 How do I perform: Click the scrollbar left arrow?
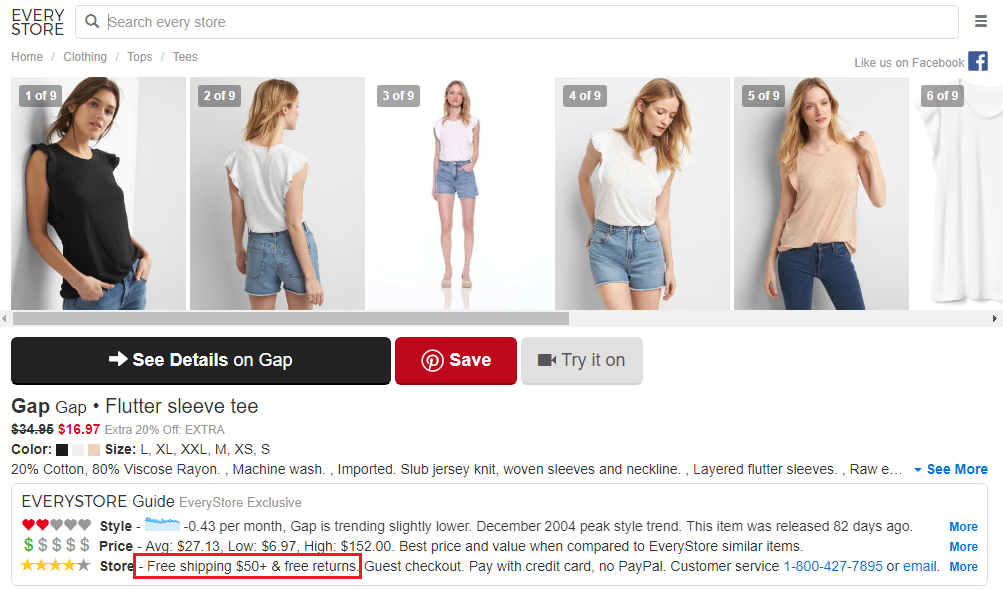click(4, 318)
